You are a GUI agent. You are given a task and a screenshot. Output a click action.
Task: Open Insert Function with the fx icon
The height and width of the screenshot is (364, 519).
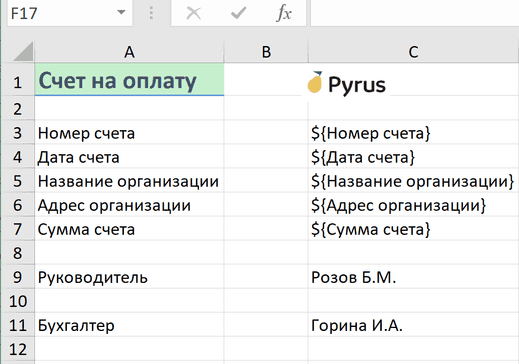(284, 13)
